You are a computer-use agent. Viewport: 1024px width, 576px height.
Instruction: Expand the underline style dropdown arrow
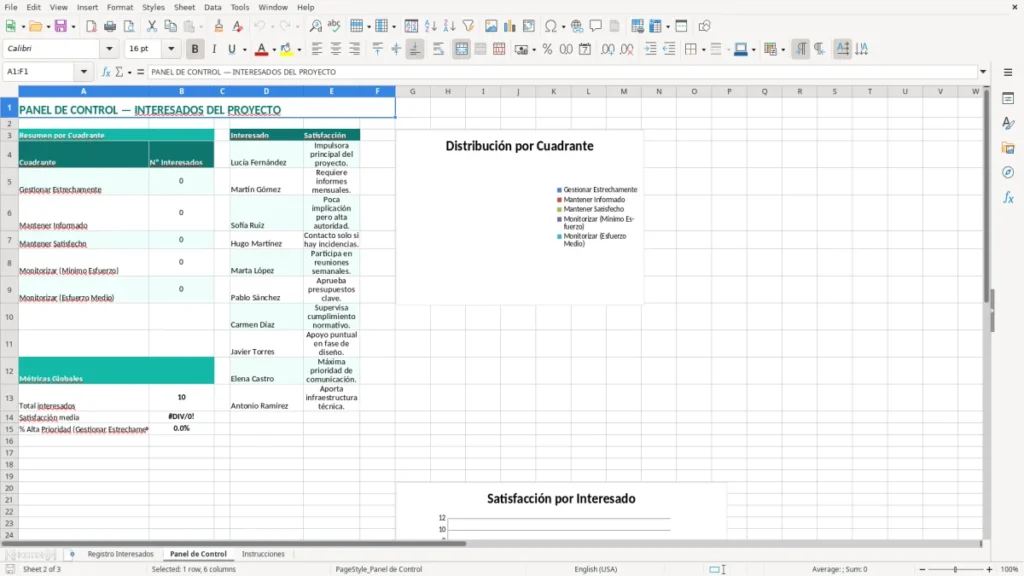[x=245, y=50]
